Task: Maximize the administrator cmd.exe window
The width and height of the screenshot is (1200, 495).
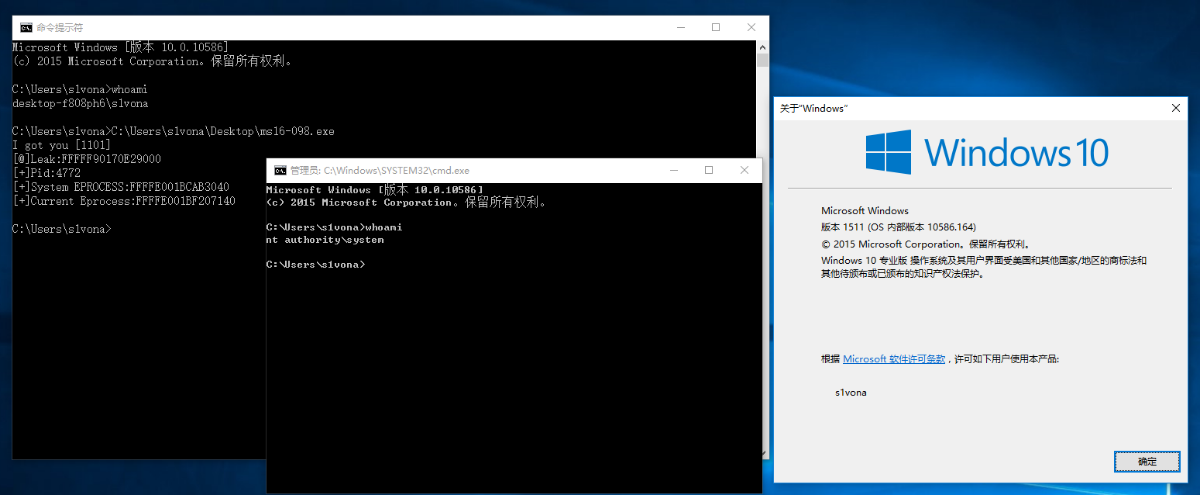Action: [708, 170]
